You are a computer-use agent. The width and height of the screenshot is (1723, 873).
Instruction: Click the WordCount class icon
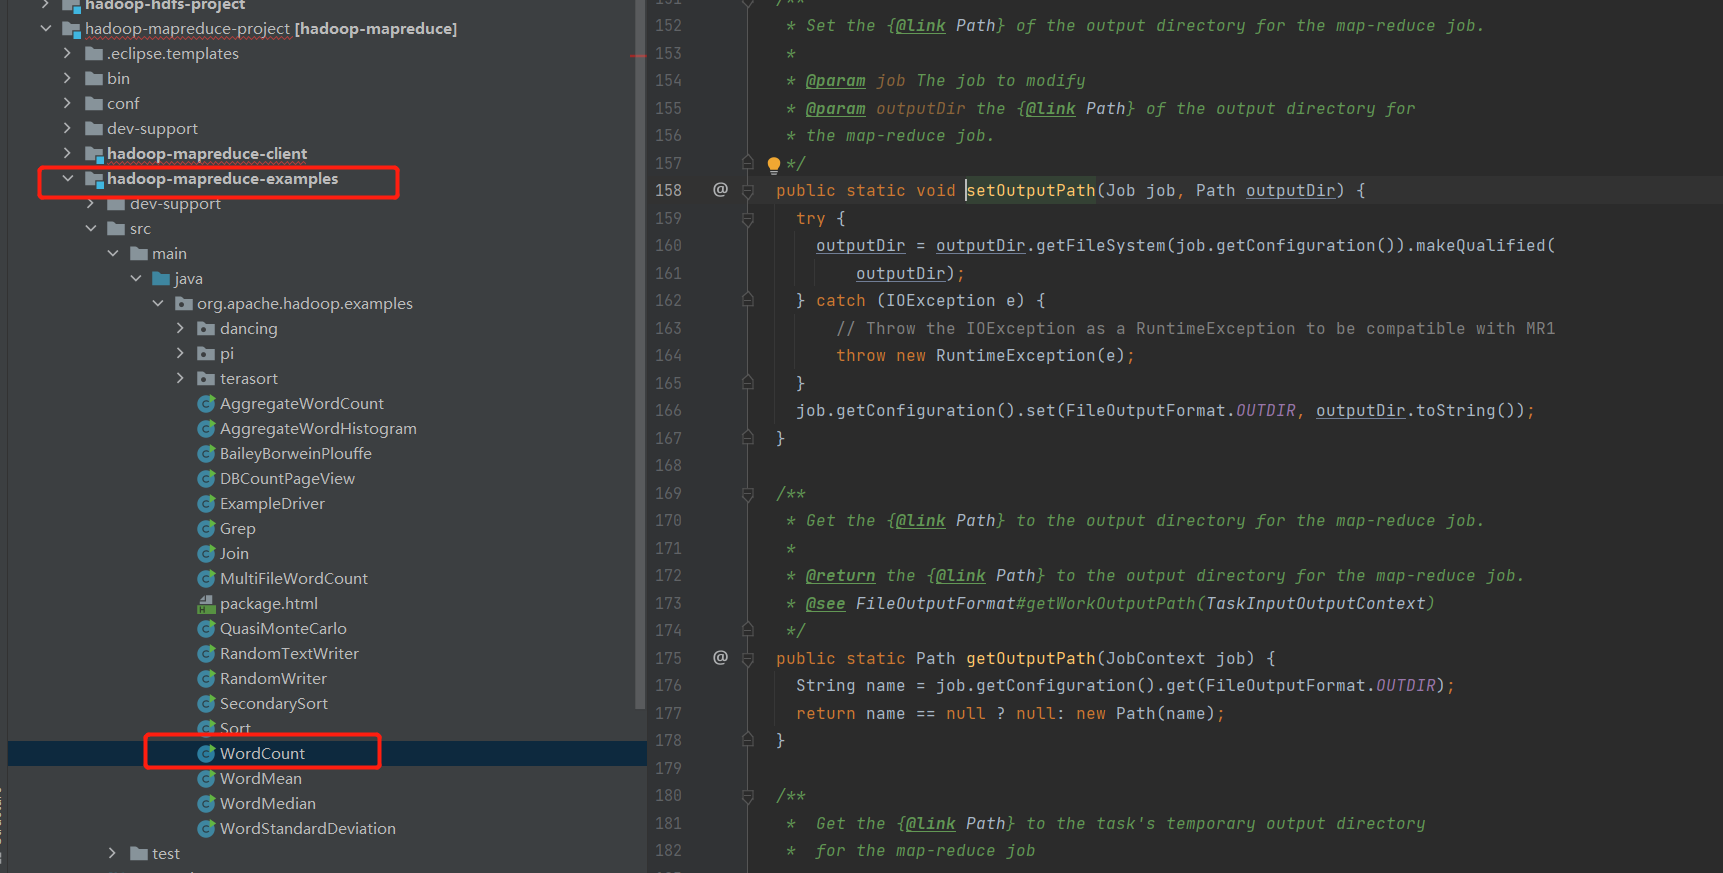point(206,754)
